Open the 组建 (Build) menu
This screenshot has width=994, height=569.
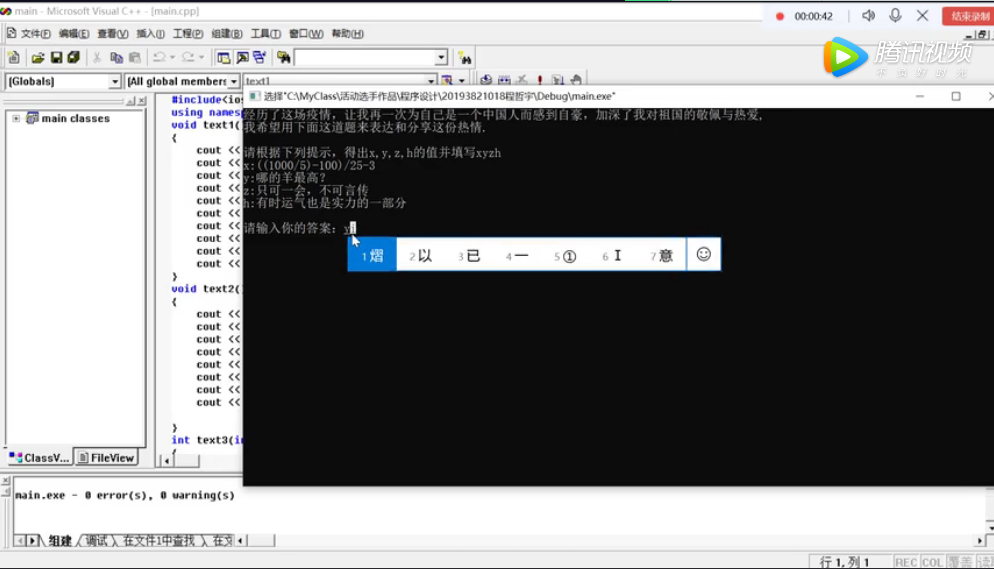point(227,33)
